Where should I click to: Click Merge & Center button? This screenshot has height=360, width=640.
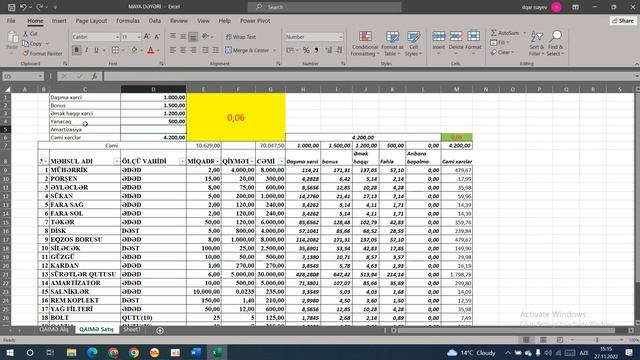[247, 50]
